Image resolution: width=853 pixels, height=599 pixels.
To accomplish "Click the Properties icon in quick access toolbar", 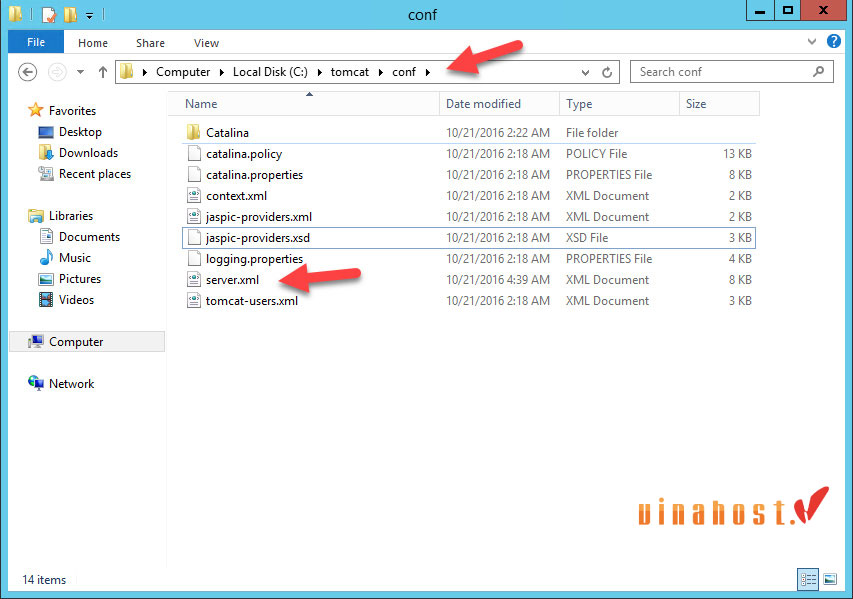I will tap(49, 15).
